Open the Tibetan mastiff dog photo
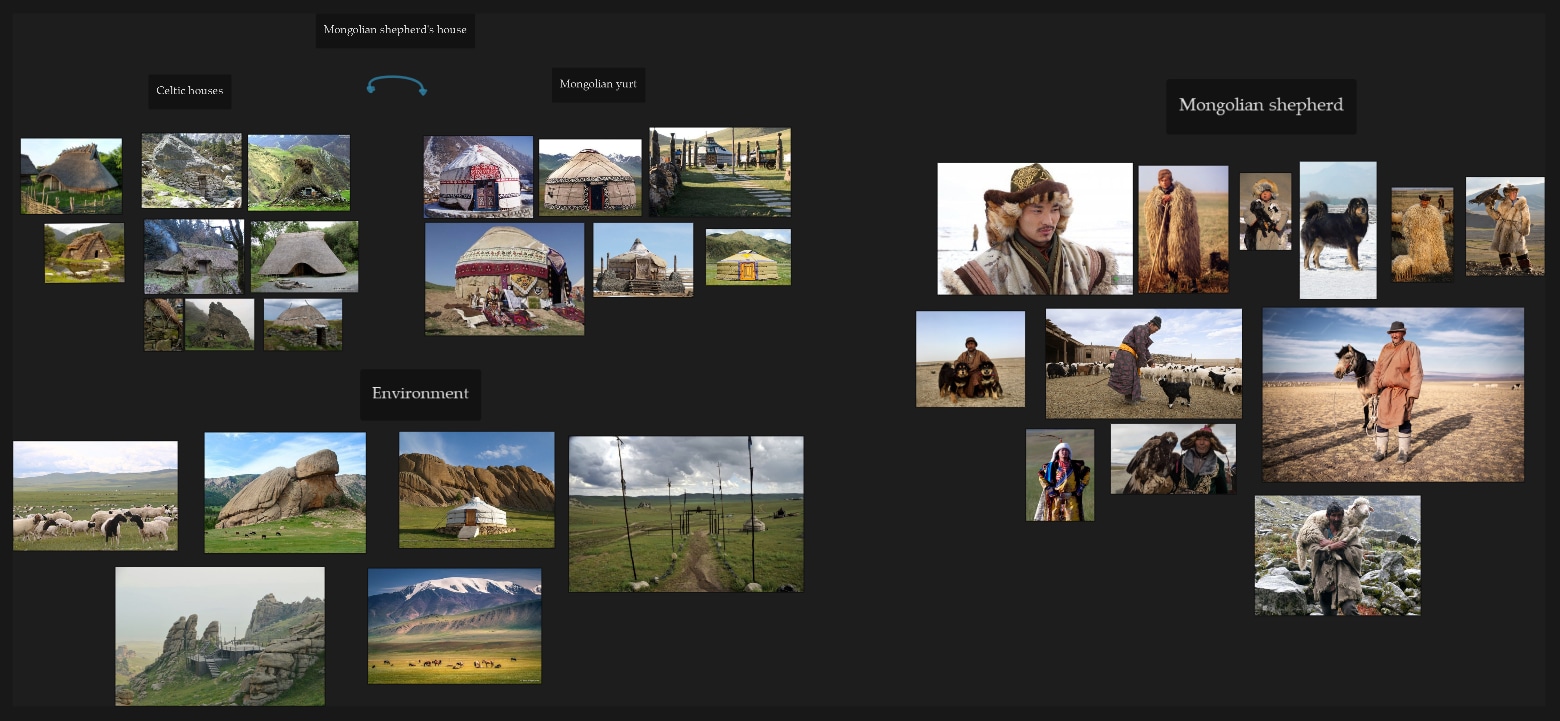 [x=1338, y=230]
